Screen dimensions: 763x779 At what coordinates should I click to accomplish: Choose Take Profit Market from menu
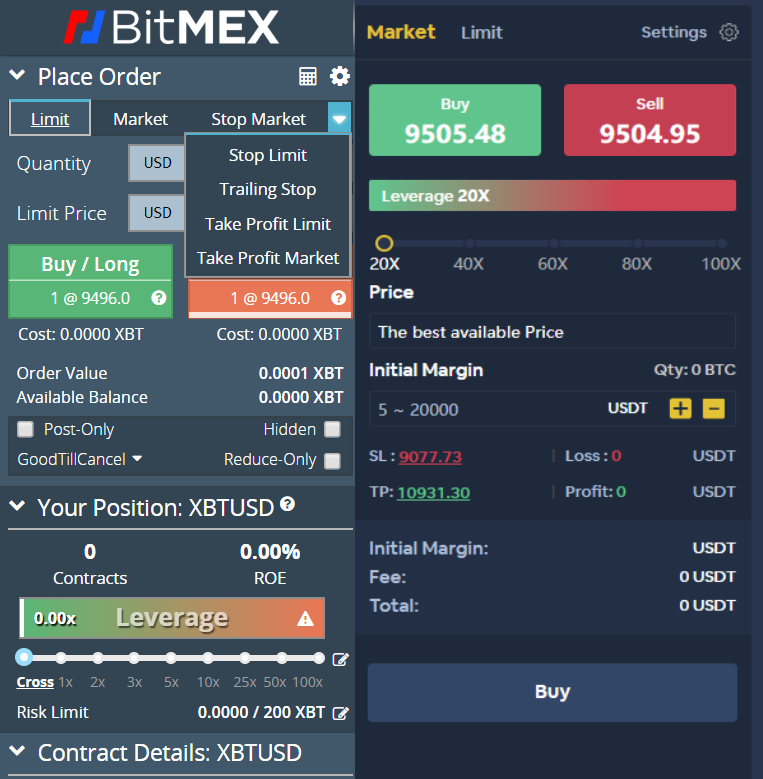268,258
